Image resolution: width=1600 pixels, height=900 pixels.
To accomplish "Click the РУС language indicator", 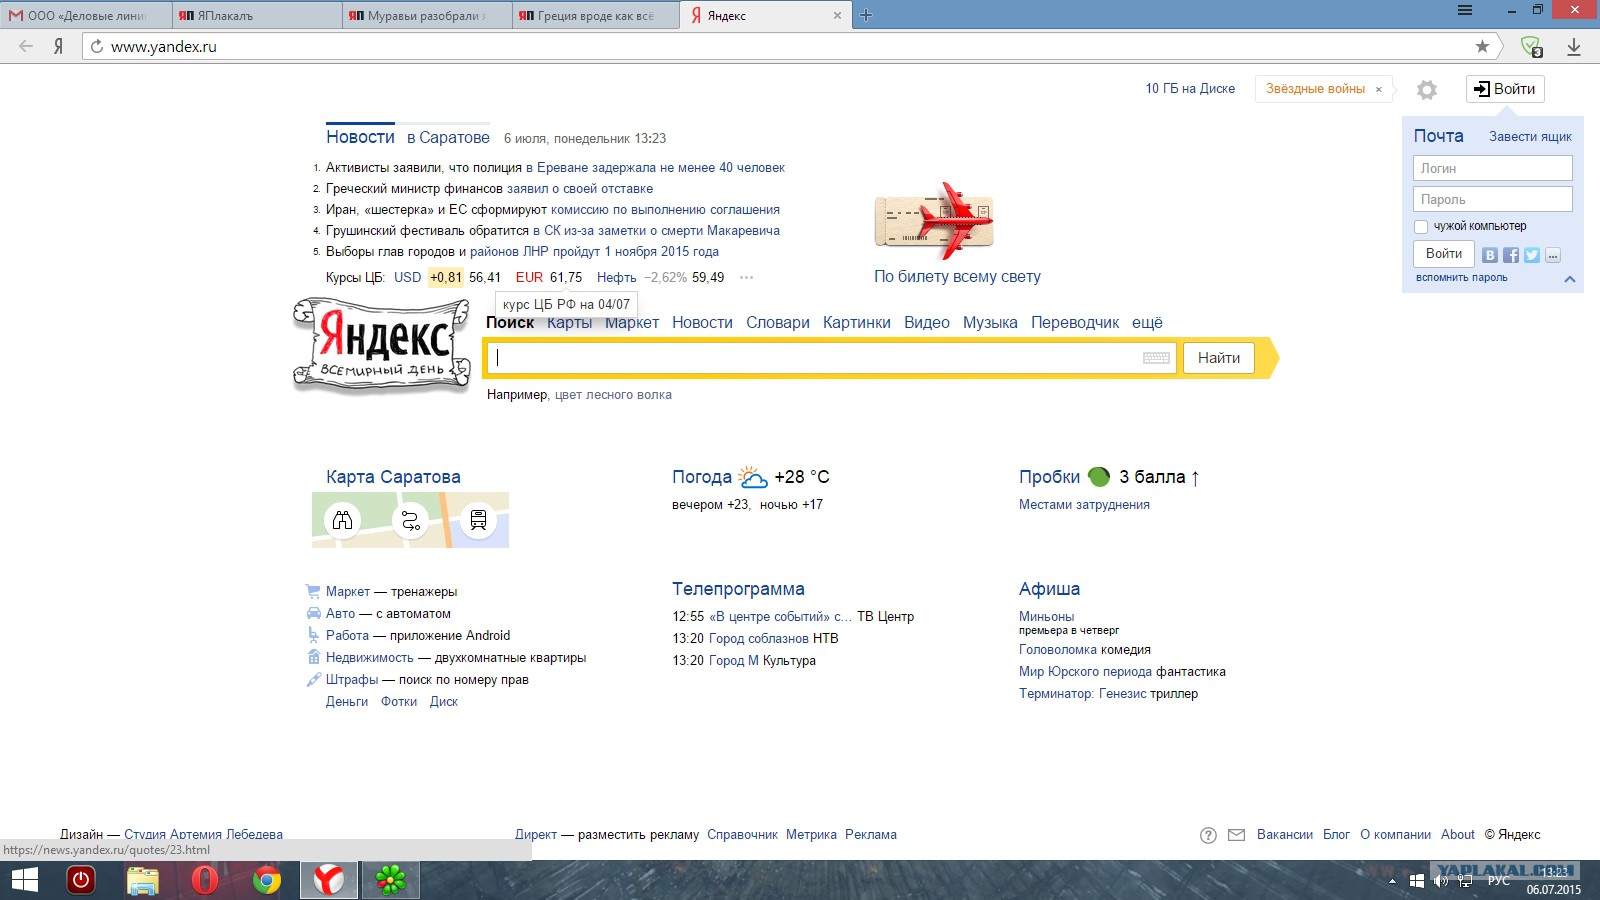I will point(1498,881).
